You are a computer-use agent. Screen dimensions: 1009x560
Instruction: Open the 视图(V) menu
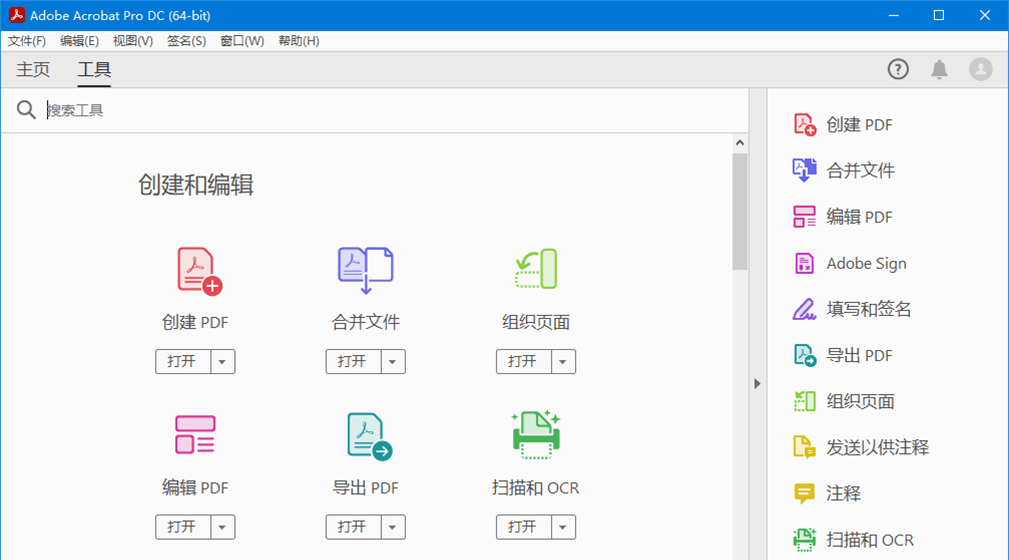[x=133, y=41]
